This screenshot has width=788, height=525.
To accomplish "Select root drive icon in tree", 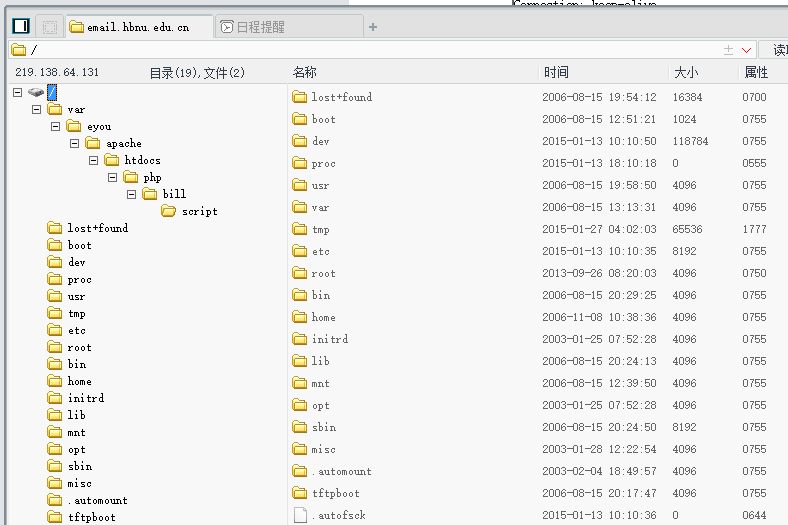I will tap(36, 92).
